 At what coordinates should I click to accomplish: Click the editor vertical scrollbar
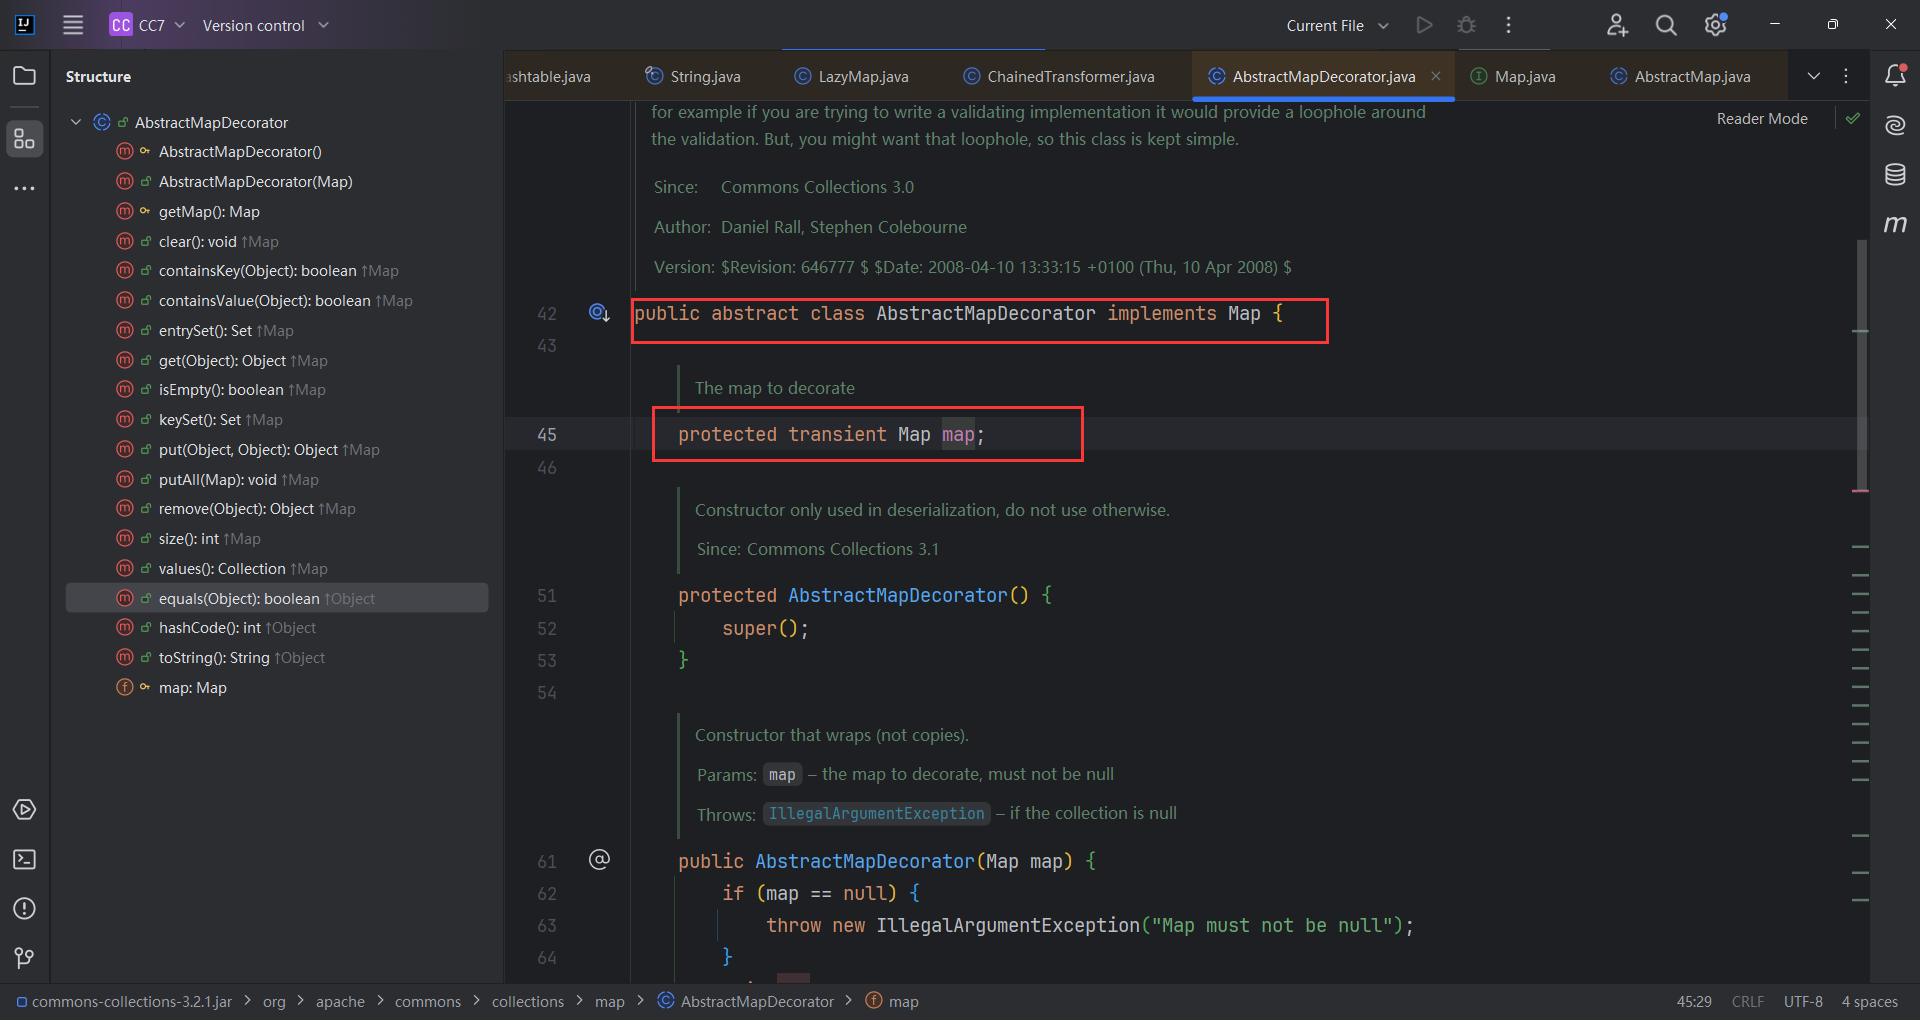click(1861, 365)
